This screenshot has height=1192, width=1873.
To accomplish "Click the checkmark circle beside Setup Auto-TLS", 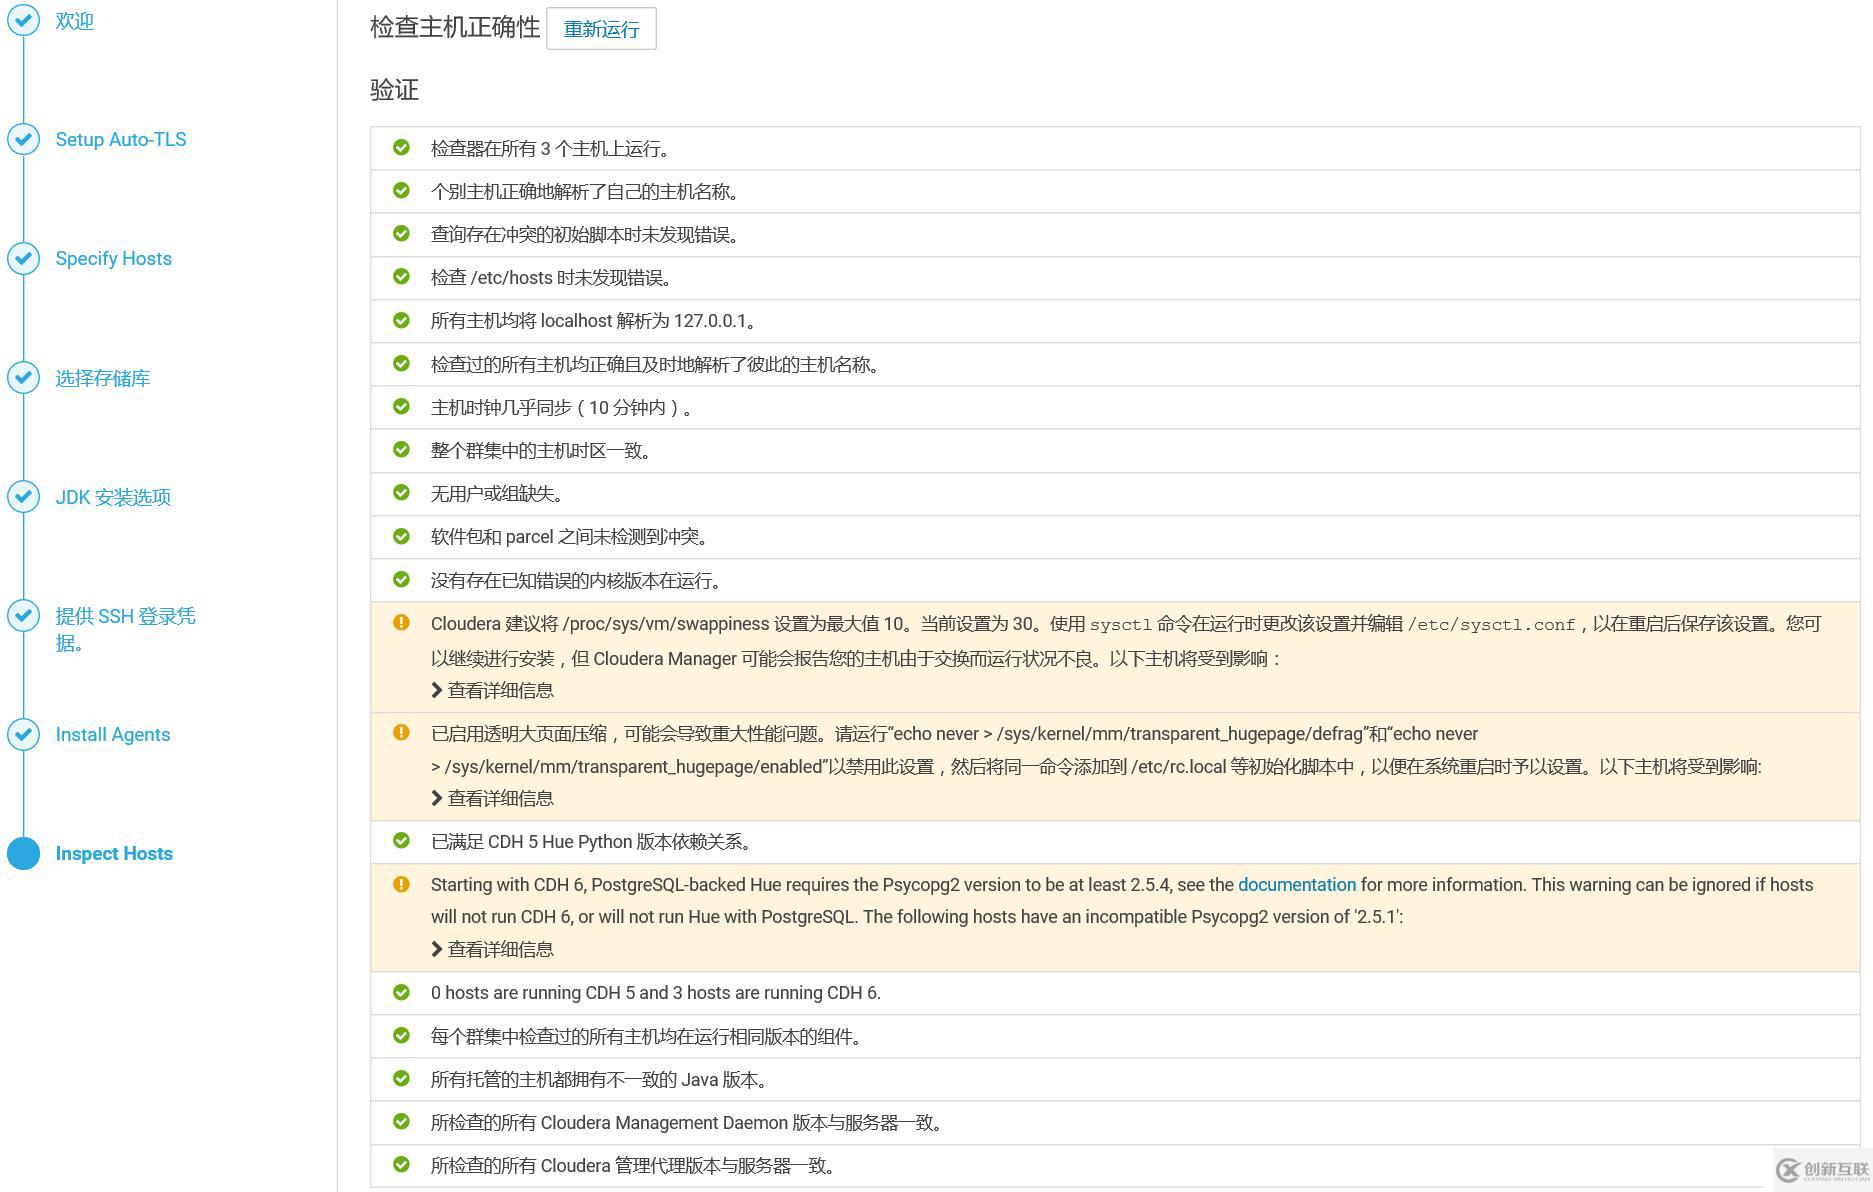I will point(24,139).
